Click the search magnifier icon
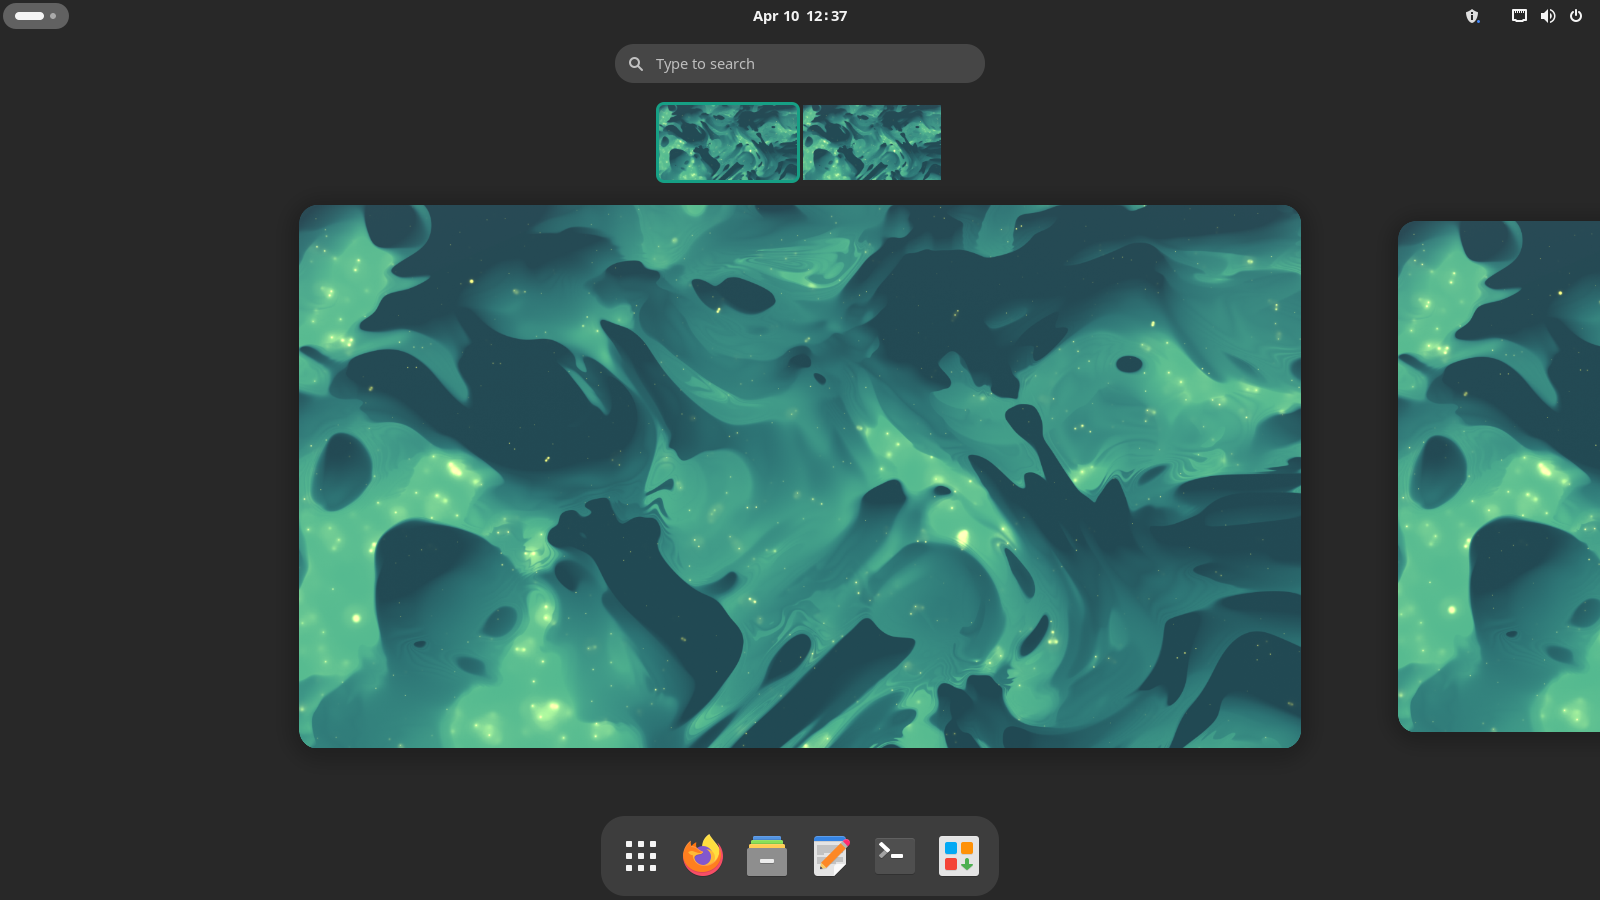The image size is (1600, 900). [x=636, y=64]
